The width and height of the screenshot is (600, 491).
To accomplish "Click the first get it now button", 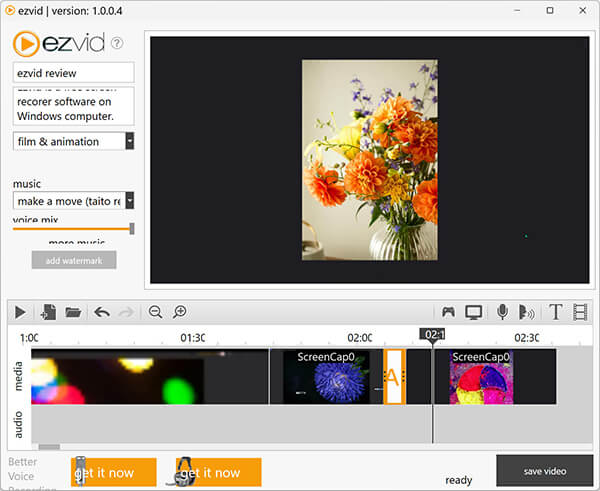I will pyautogui.click(x=114, y=472).
